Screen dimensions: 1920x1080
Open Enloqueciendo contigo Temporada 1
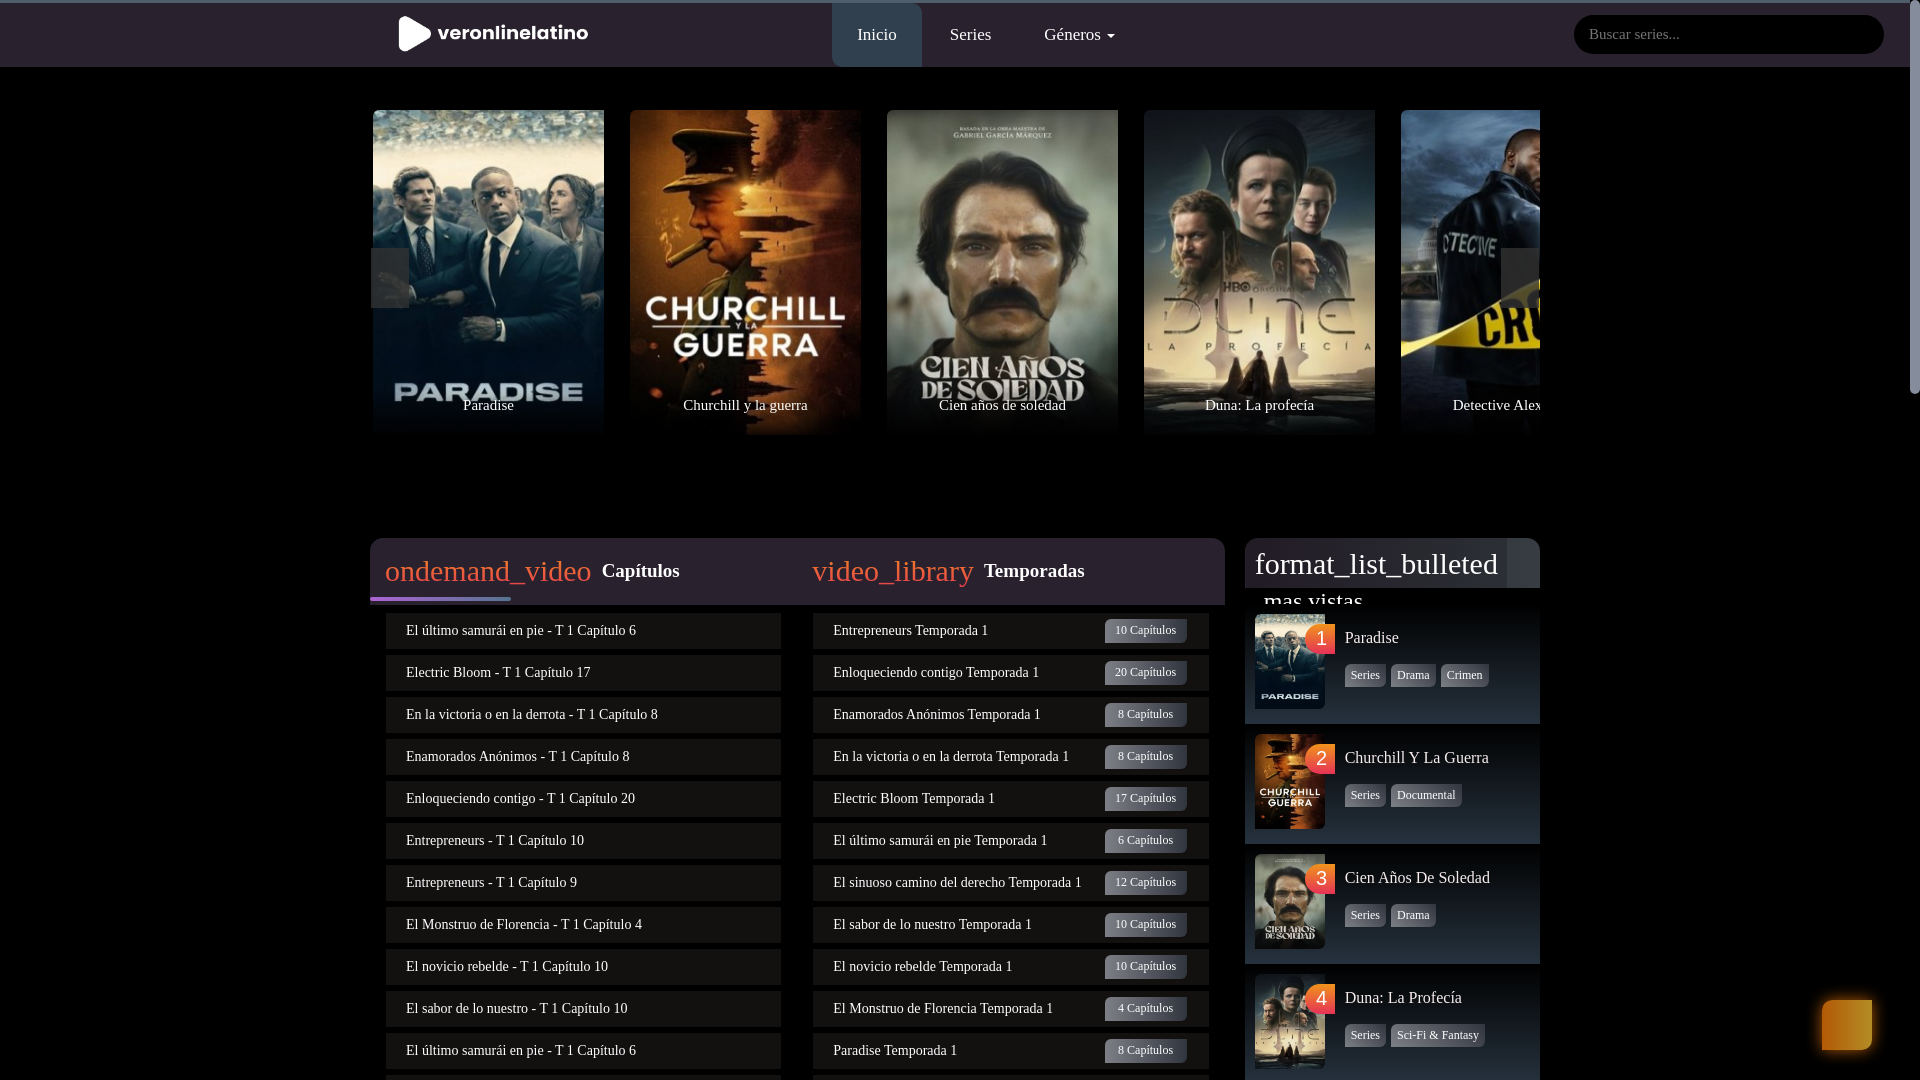pyautogui.click(x=1010, y=673)
